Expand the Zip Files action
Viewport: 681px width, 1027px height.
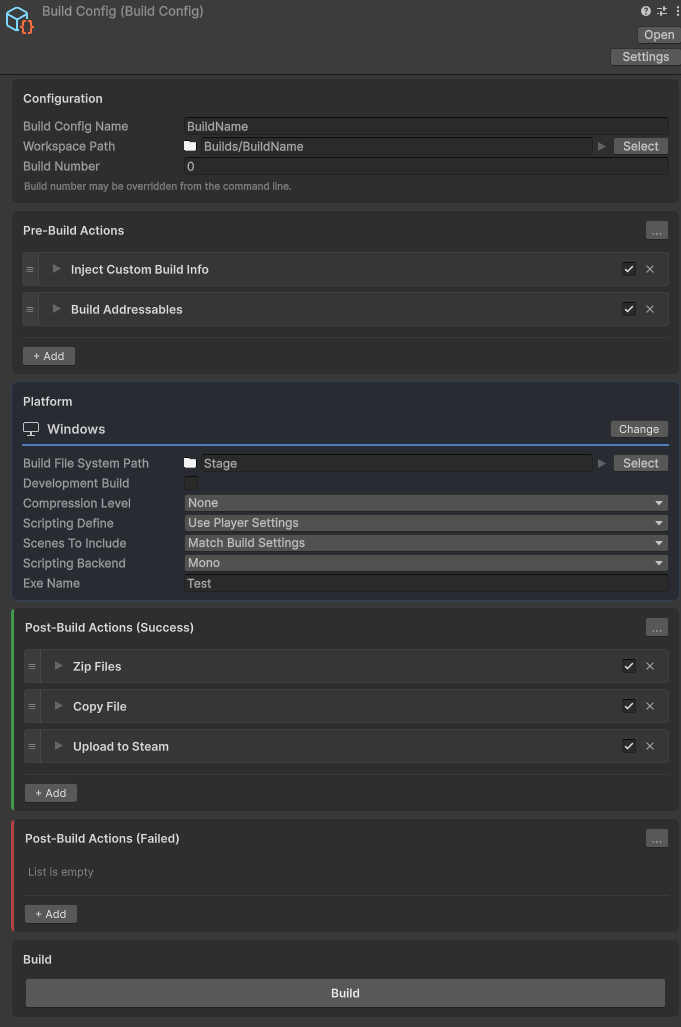58,665
